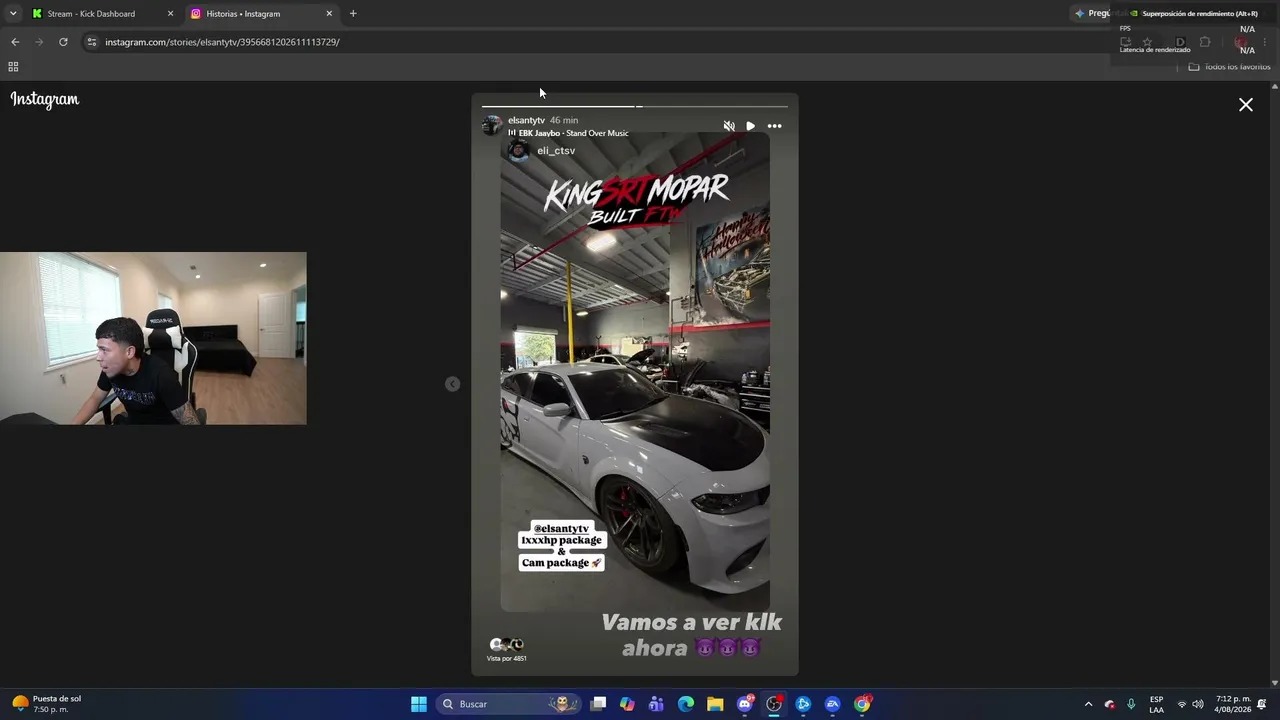This screenshot has height=720, width=1280.
Task: Open the story's three-dot options menu
Action: click(x=774, y=126)
